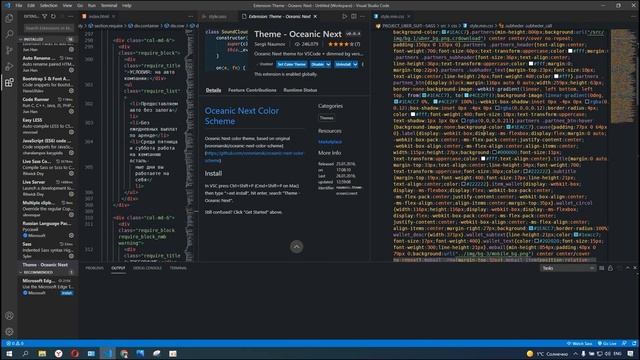640x360 pixels.
Task: Toggle output scroll lock icon
Action: click(x=610, y=268)
